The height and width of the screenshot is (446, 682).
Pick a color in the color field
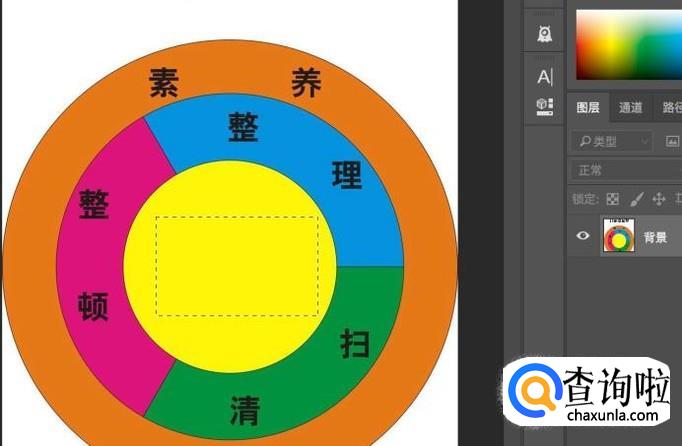tap(629, 45)
